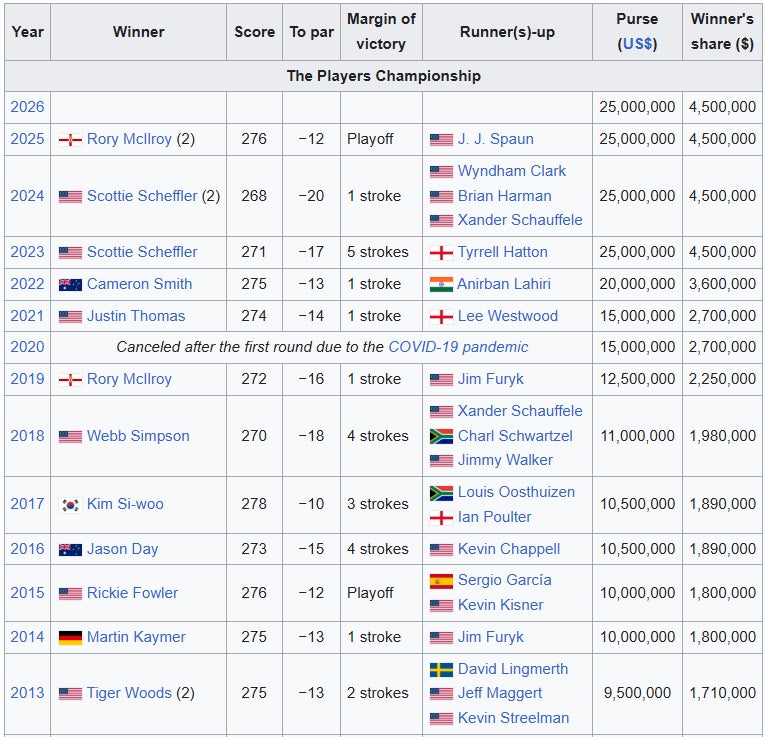The width and height of the screenshot is (765, 737).
Task: Click the Indian flag next to Anirban Lahiri
Action: pos(441,284)
